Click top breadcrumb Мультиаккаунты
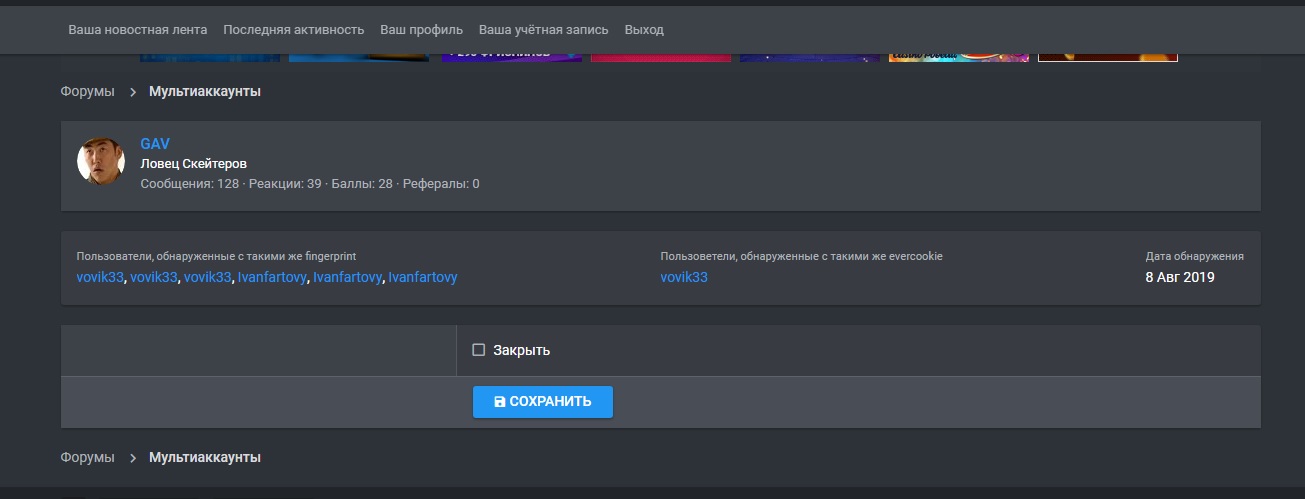This screenshot has height=499, width=1305. pos(205,91)
